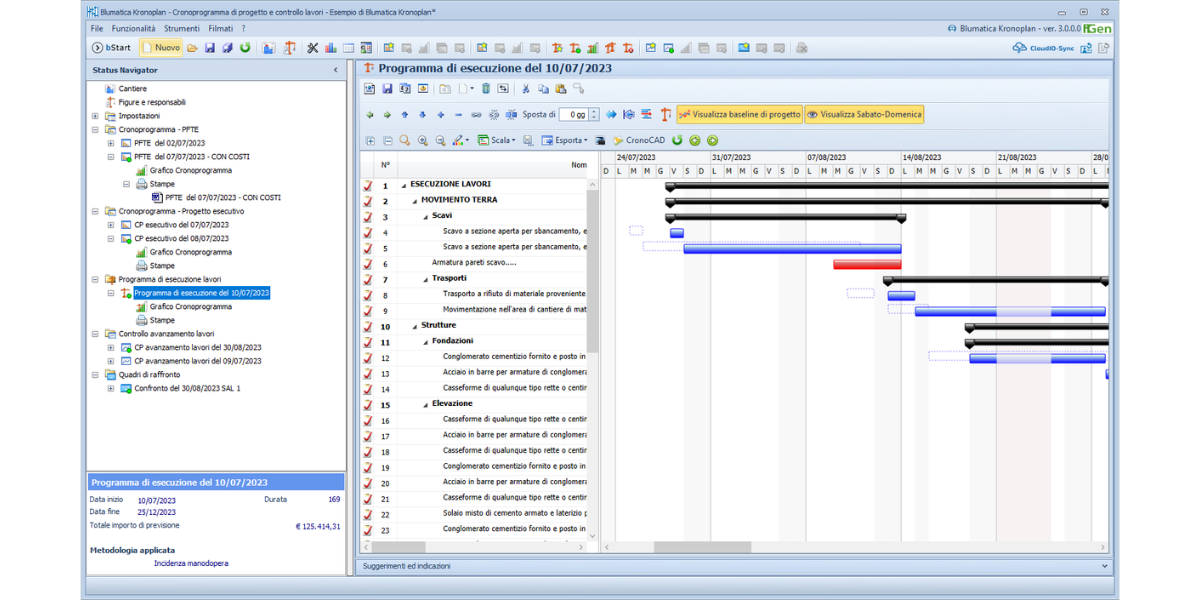Click the Nuovo button

click(161, 48)
